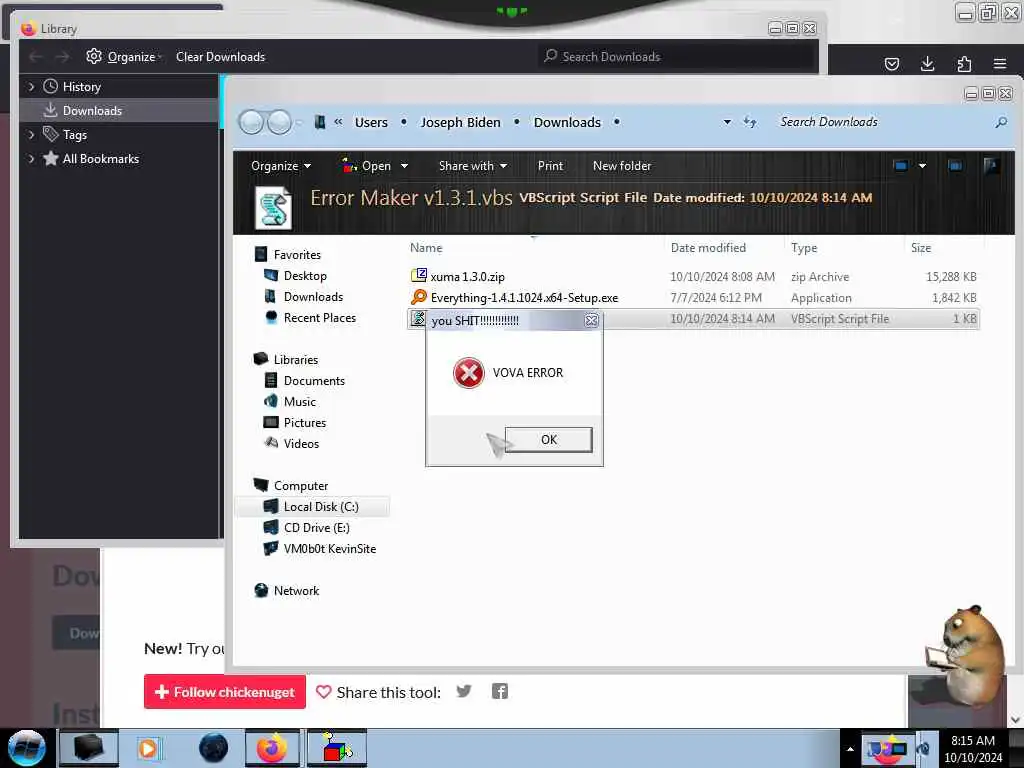Open the Pictures library

coord(305,423)
